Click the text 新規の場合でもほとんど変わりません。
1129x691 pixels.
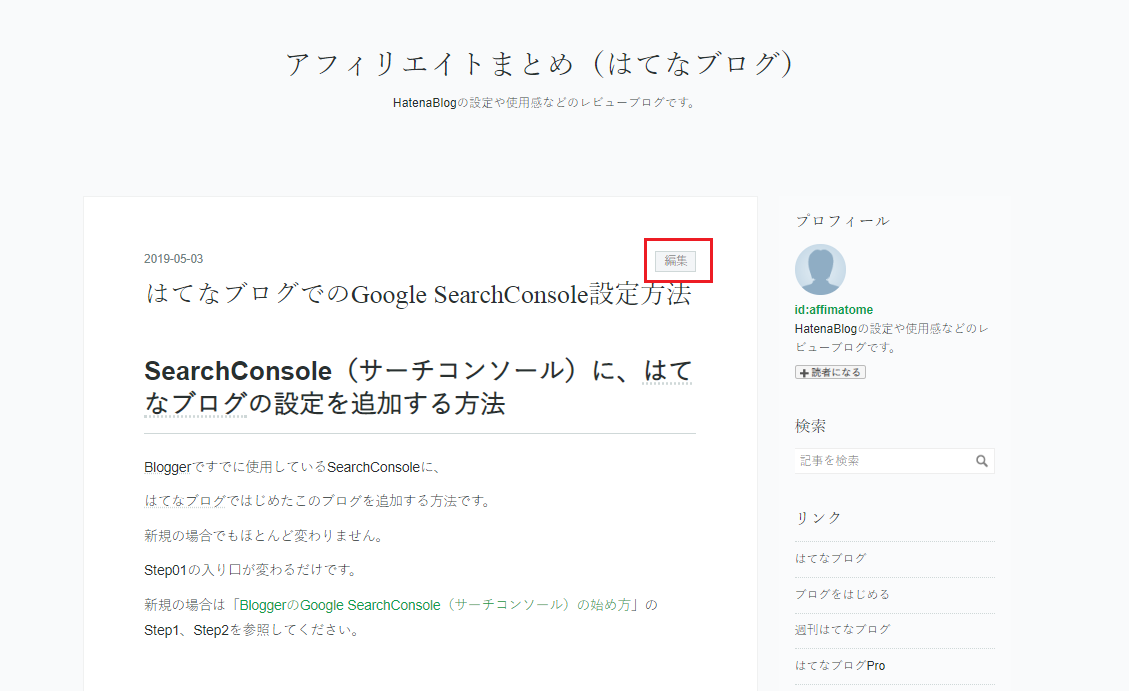point(265,536)
